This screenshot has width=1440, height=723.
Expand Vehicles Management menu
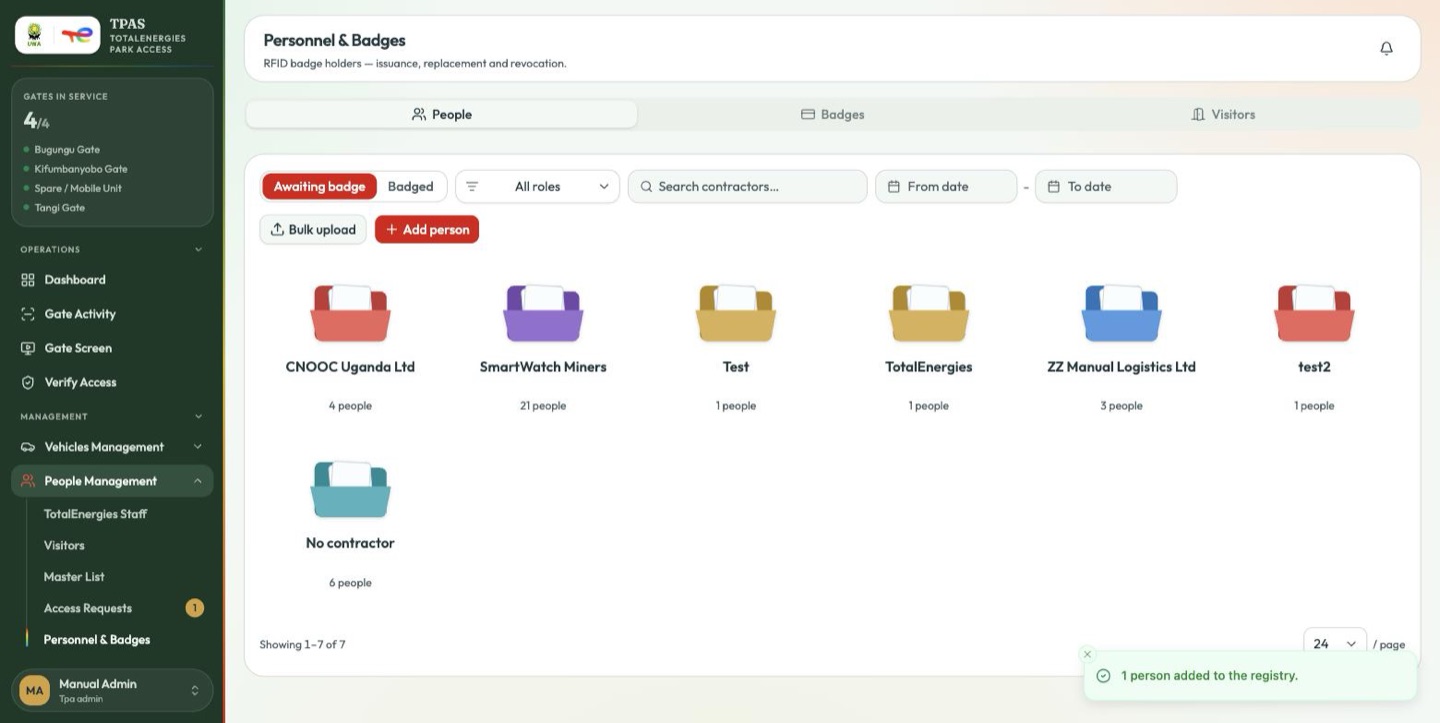coord(112,447)
